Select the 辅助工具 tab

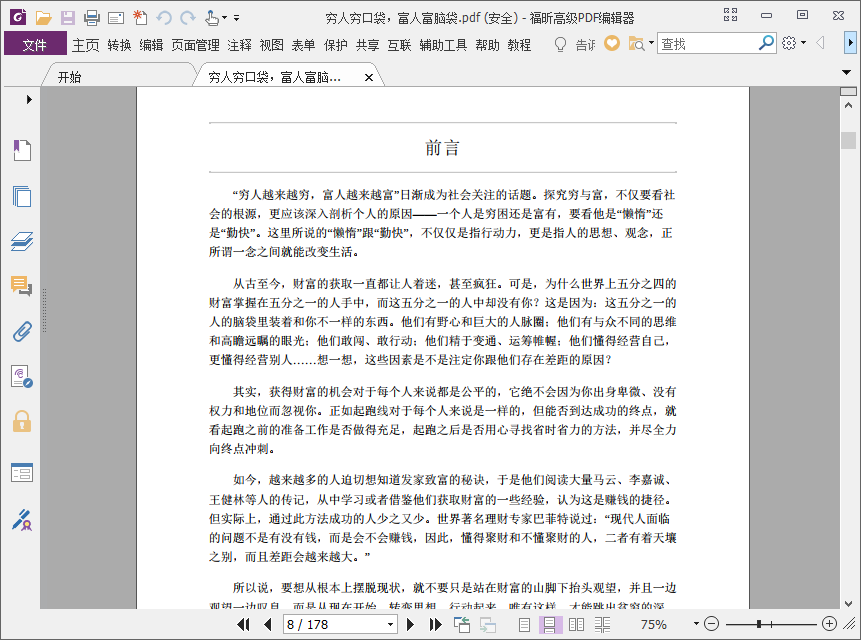[443, 44]
